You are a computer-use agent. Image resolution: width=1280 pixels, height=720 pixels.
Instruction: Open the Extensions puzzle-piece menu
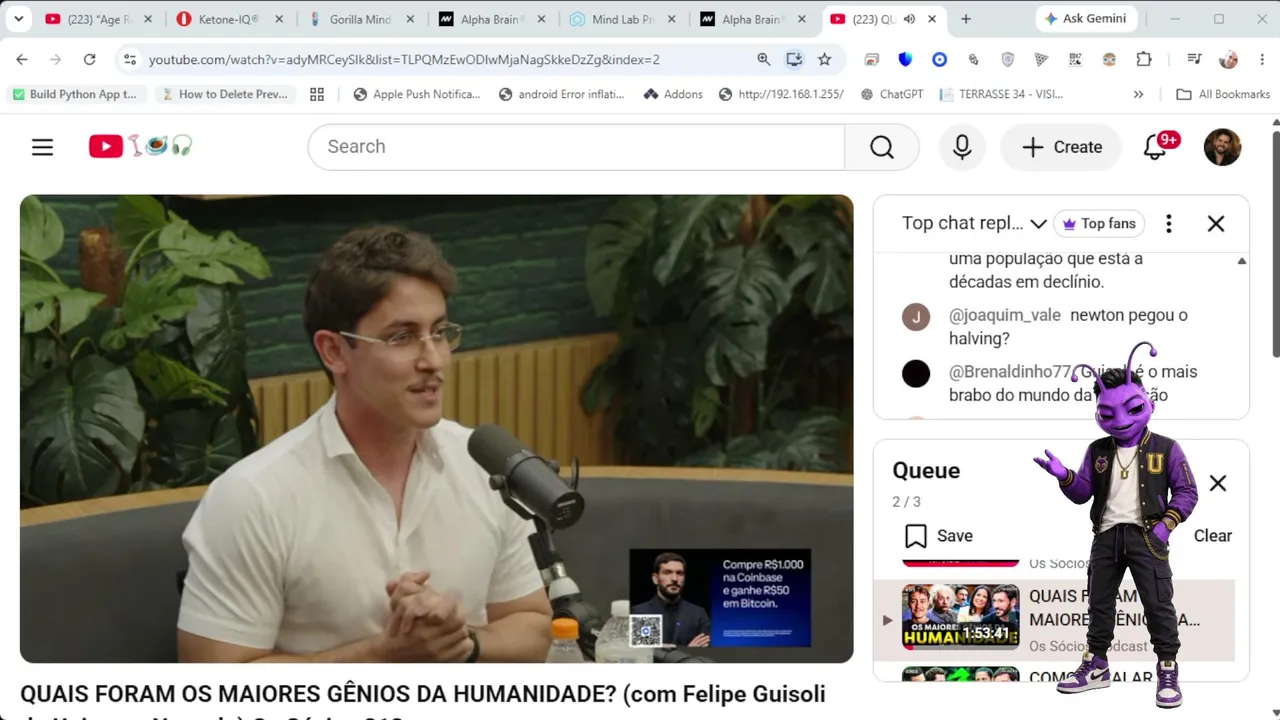click(1144, 60)
